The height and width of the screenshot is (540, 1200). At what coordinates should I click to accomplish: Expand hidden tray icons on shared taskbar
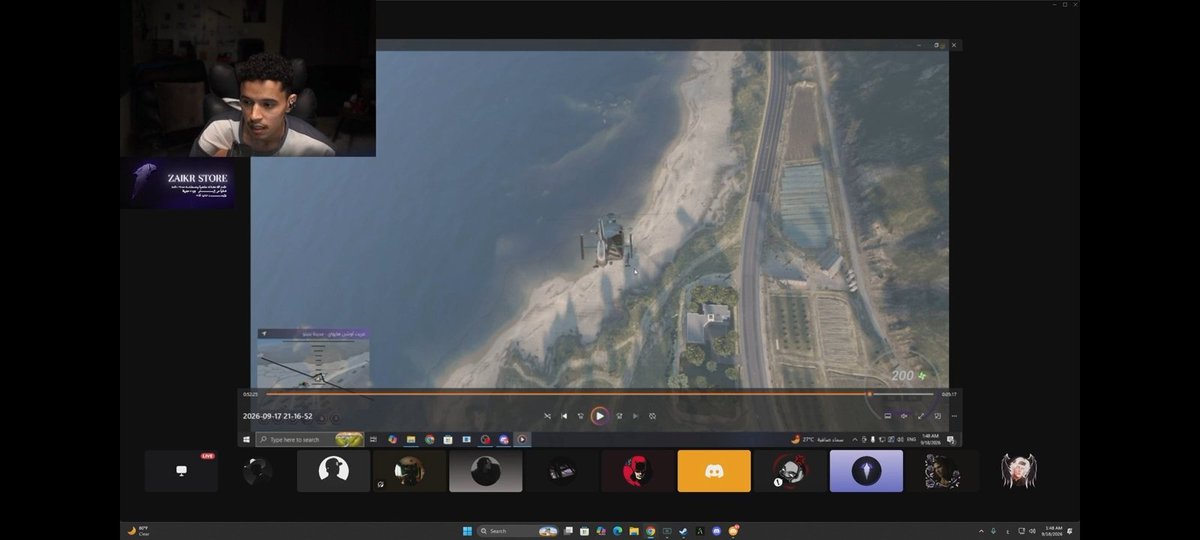point(854,439)
